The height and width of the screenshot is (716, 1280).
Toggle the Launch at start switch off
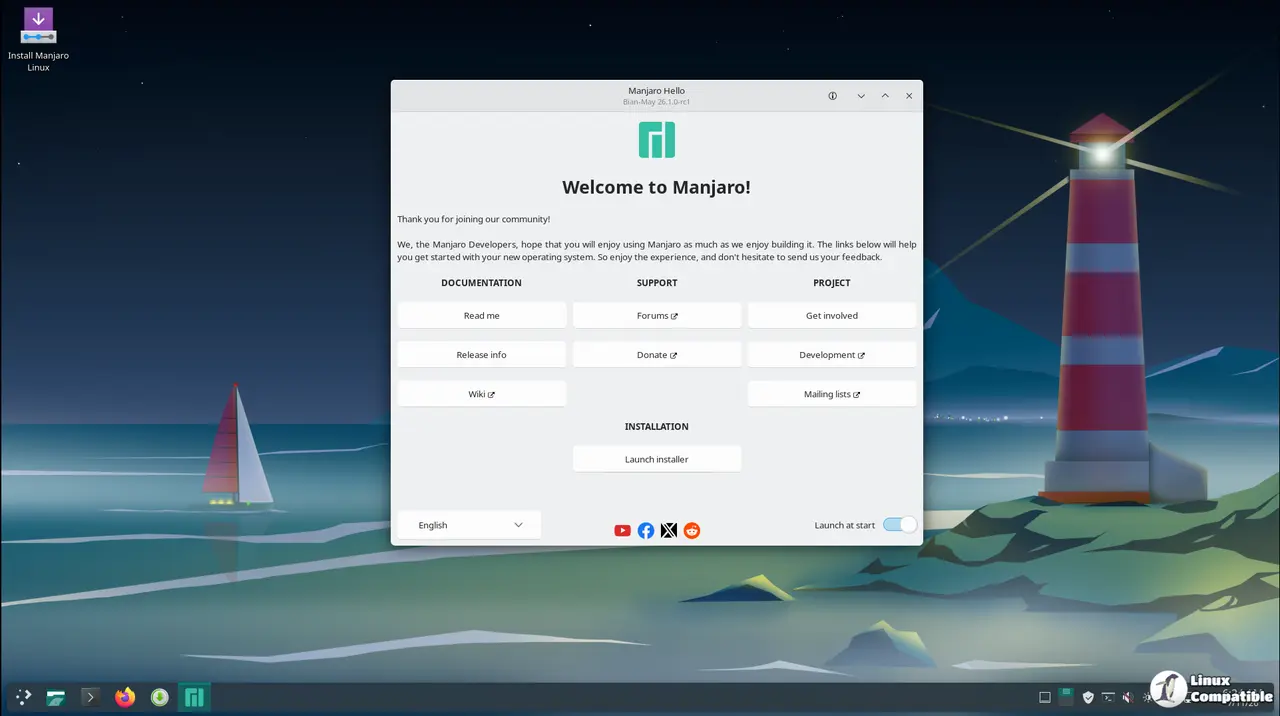coord(899,525)
